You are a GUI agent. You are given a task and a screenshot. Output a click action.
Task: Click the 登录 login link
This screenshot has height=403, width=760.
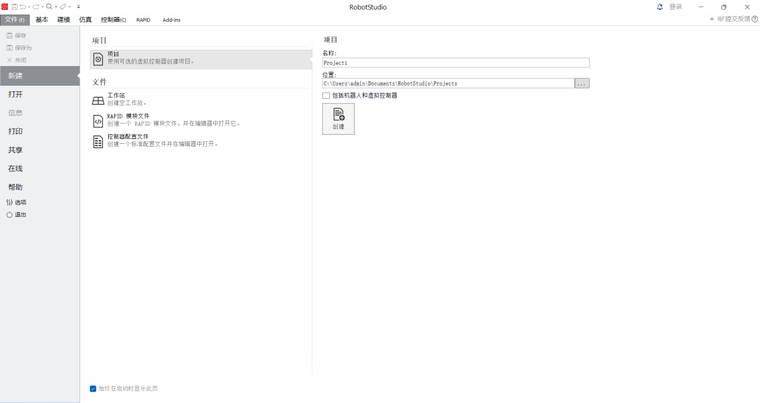(x=676, y=7)
